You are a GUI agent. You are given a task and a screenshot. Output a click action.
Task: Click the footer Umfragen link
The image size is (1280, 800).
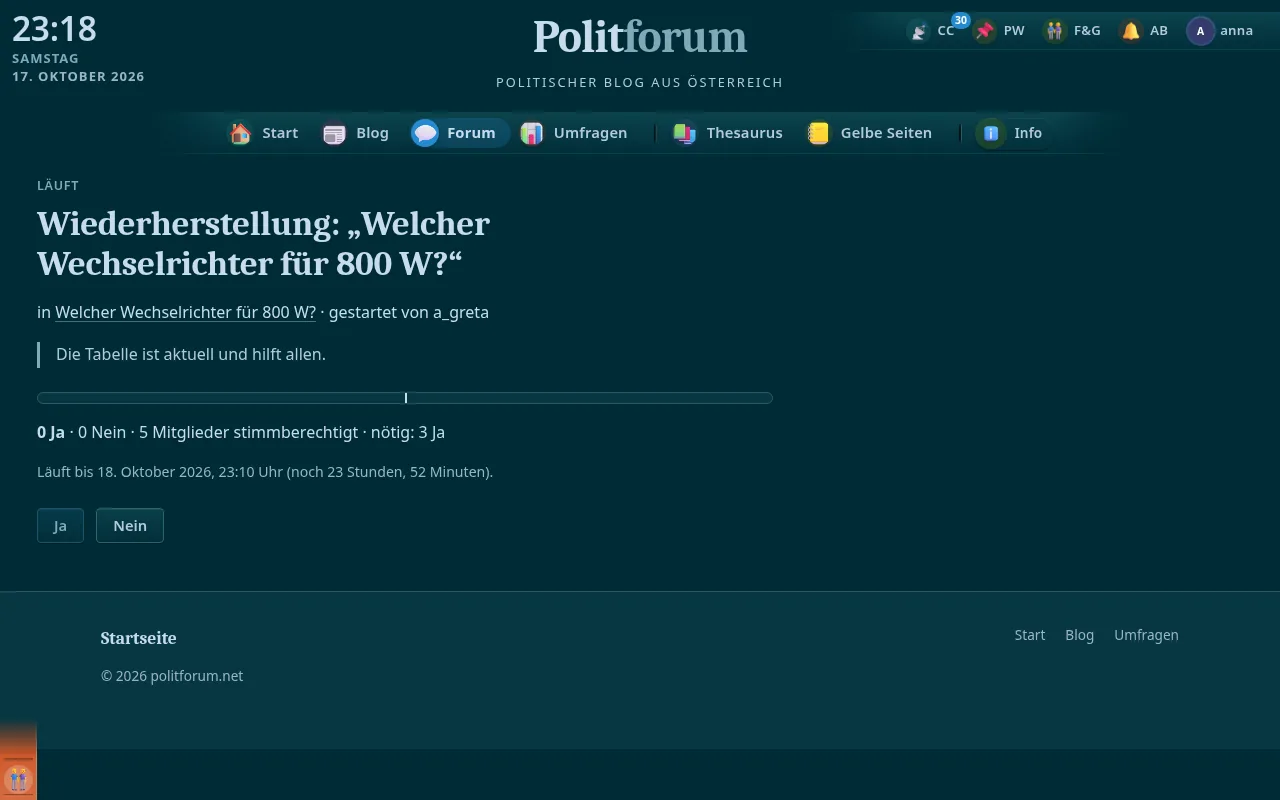click(1146, 635)
